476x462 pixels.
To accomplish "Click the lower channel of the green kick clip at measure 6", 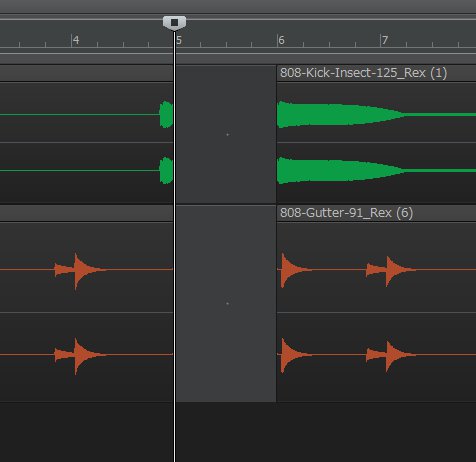I will pyautogui.click(x=340, y=170).
